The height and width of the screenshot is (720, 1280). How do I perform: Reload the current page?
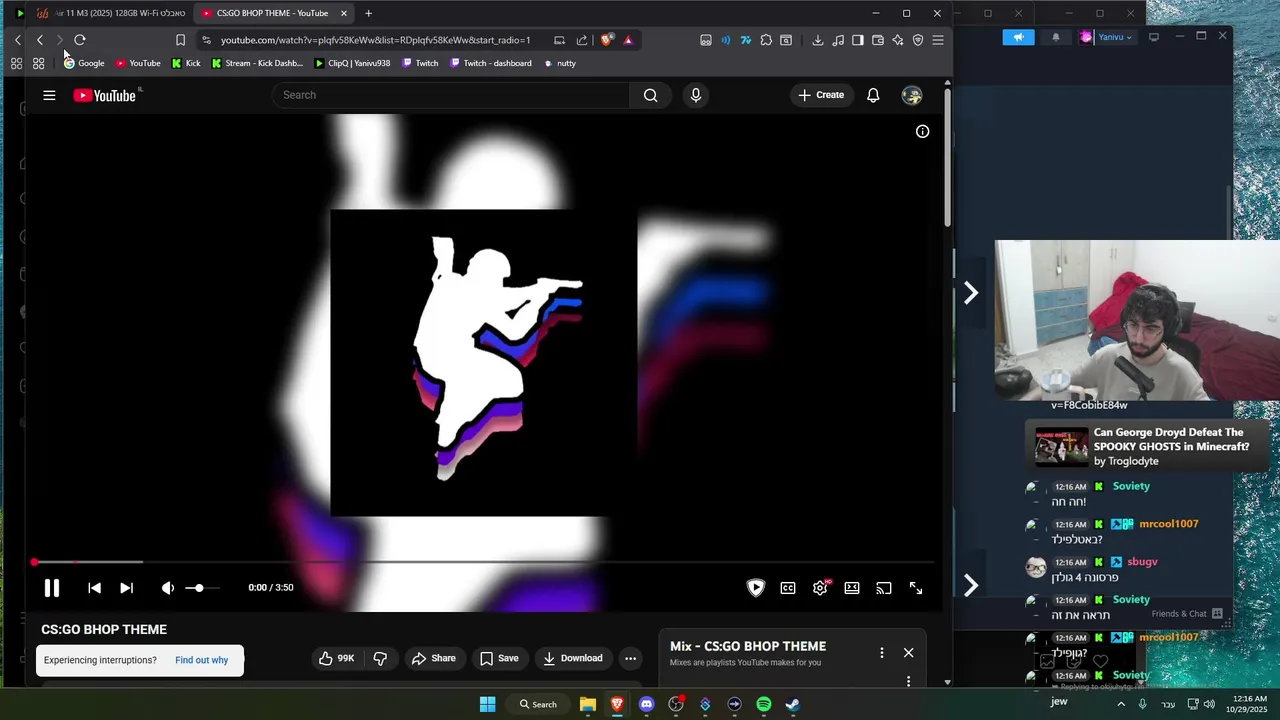(80, 40)
